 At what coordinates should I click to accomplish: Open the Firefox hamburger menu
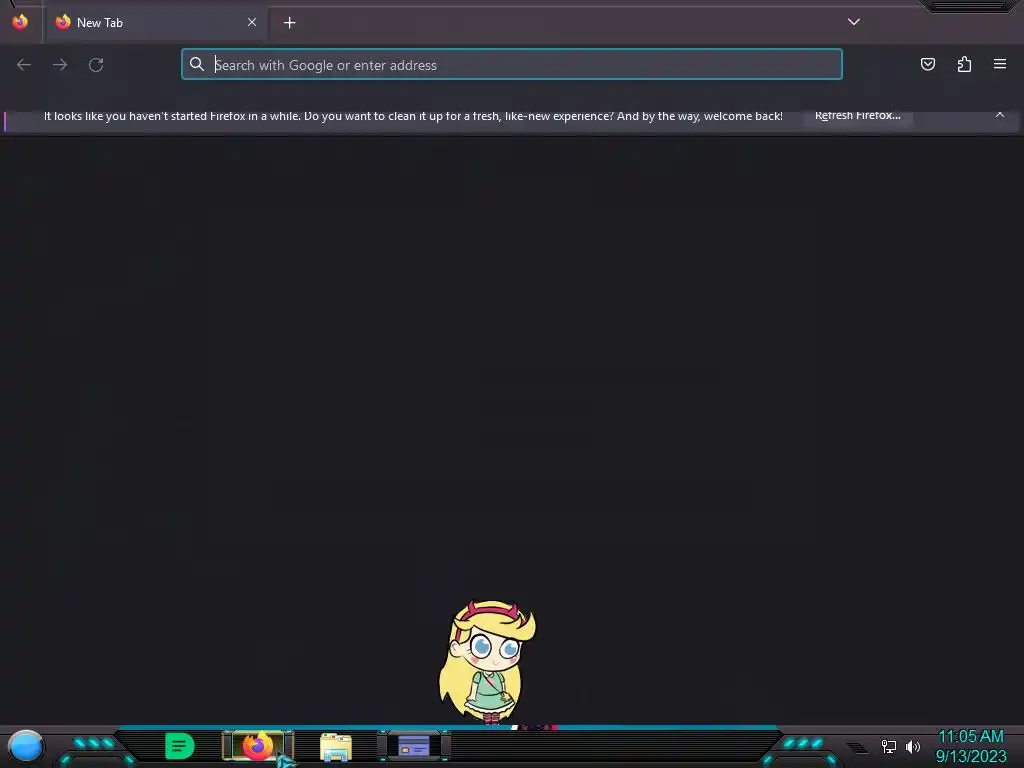pos(1000,64)
